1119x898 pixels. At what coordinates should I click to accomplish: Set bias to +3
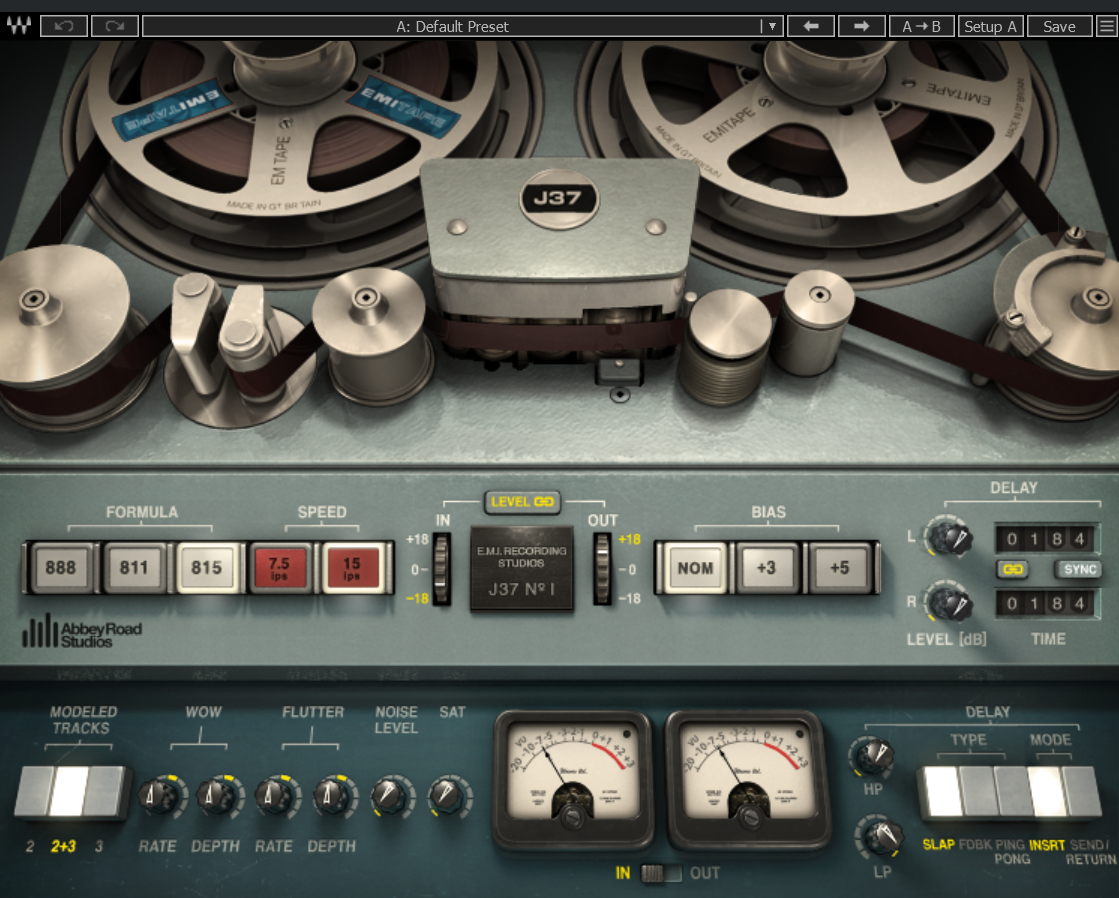coord(766,567)
